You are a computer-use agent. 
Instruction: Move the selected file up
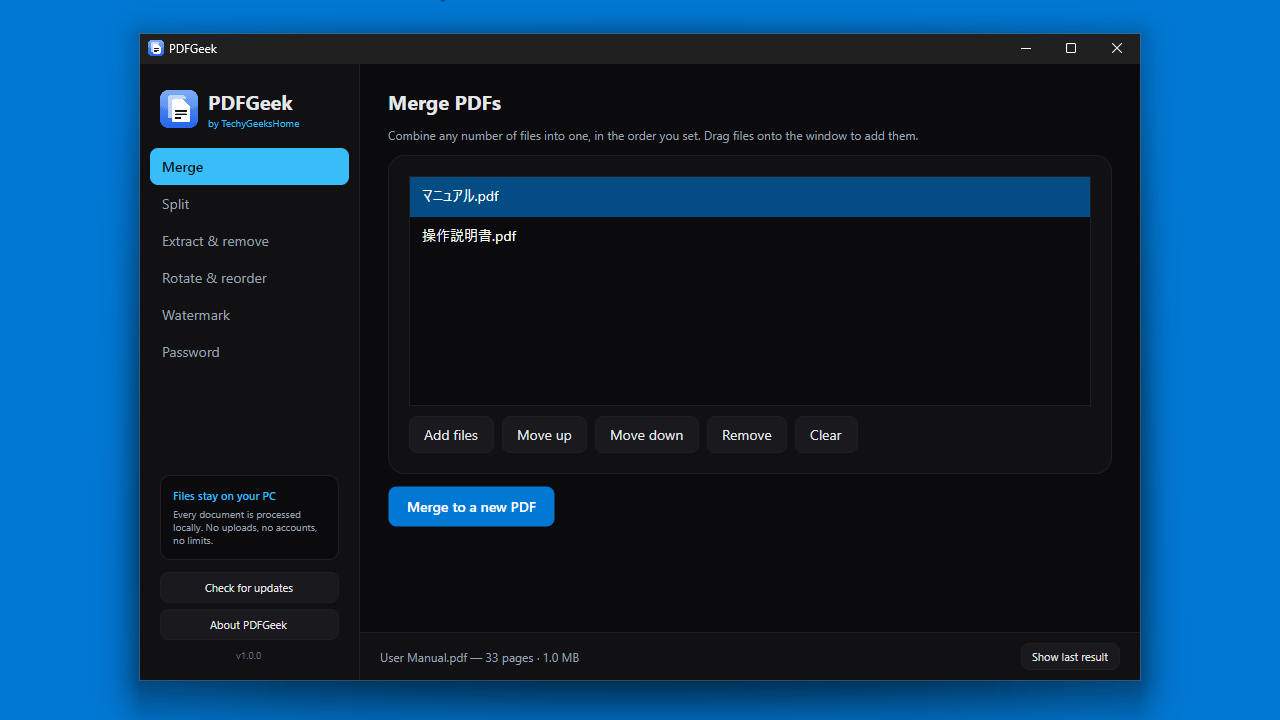pos(544,435)
